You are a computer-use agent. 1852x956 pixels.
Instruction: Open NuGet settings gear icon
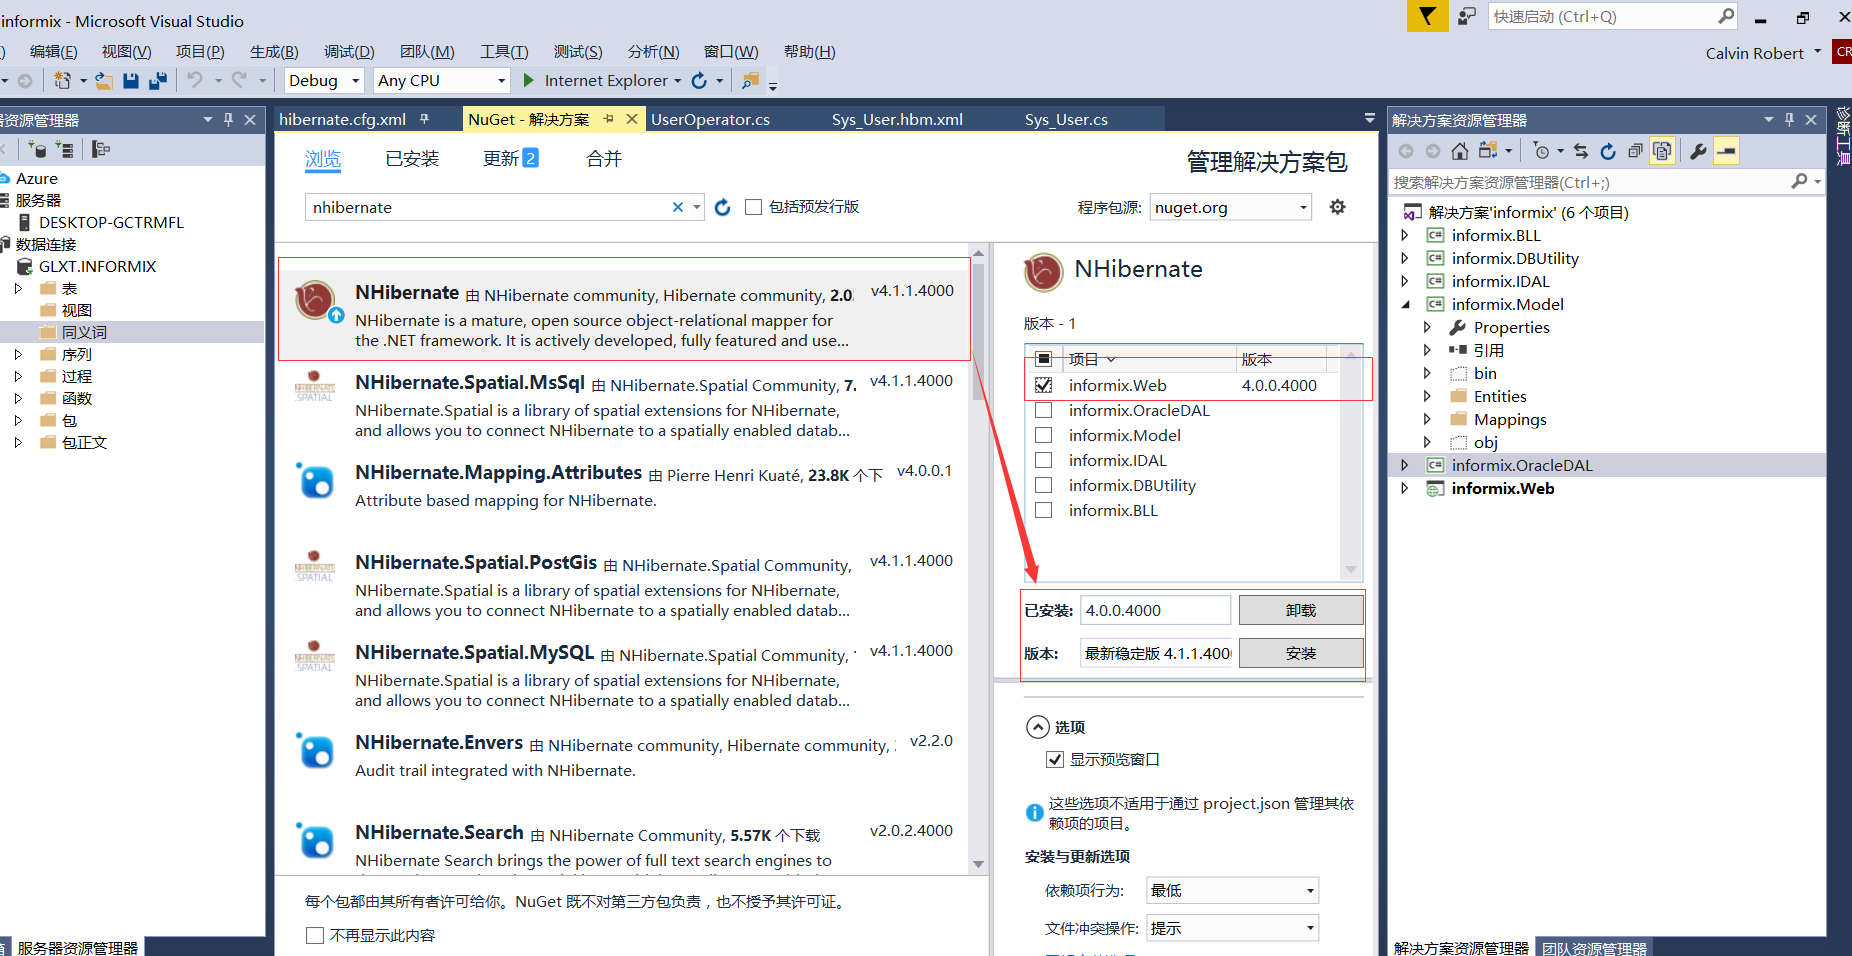click(x=1337, y=207)
